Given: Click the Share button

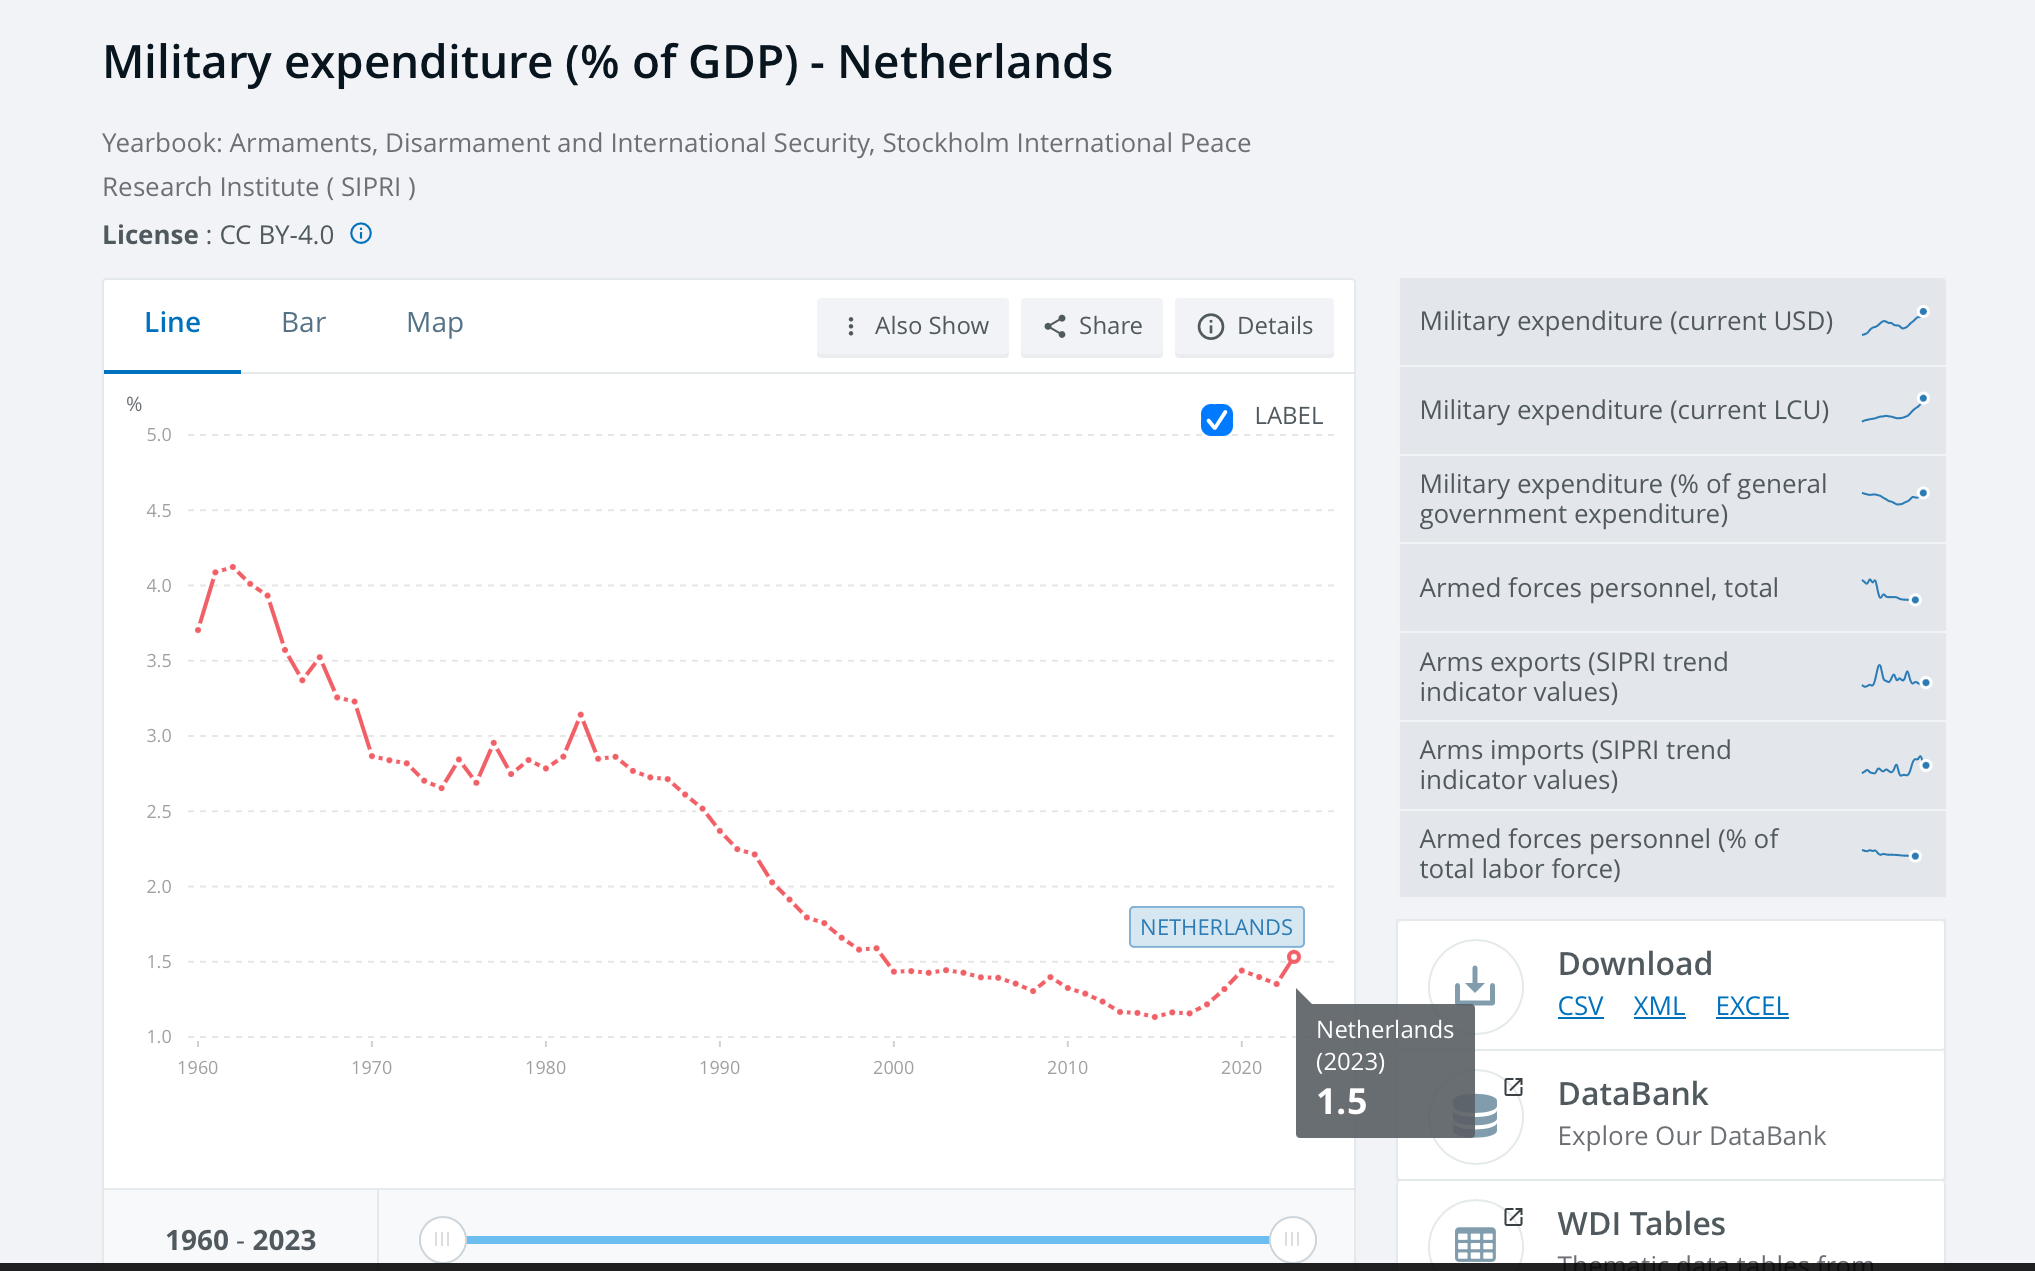Looking at the screenshot, I should click(1092, 326).
